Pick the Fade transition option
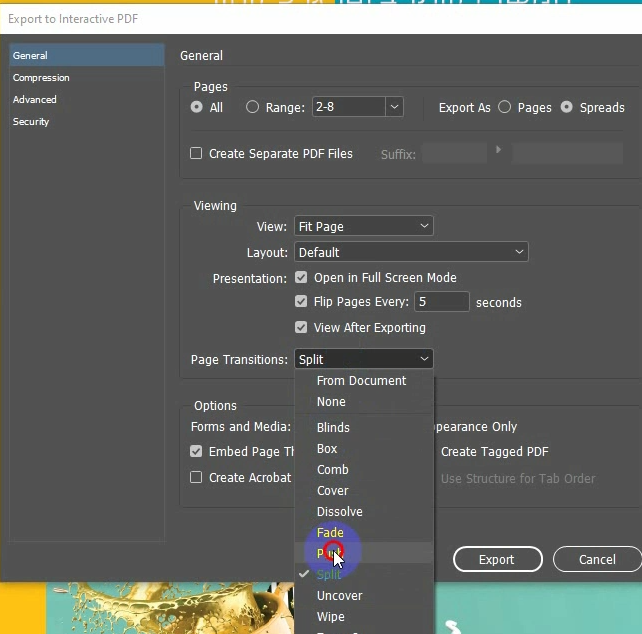 [x=330, y=533]
